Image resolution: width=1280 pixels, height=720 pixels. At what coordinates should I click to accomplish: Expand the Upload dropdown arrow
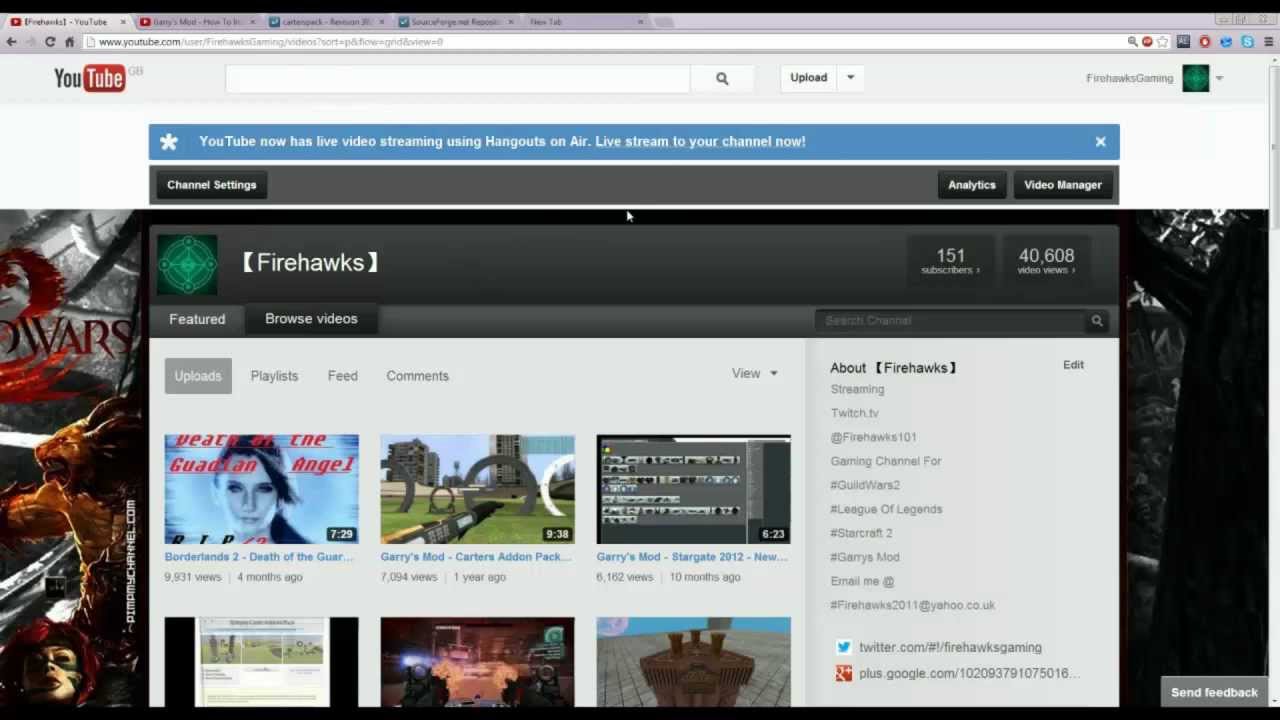point(851,78)
